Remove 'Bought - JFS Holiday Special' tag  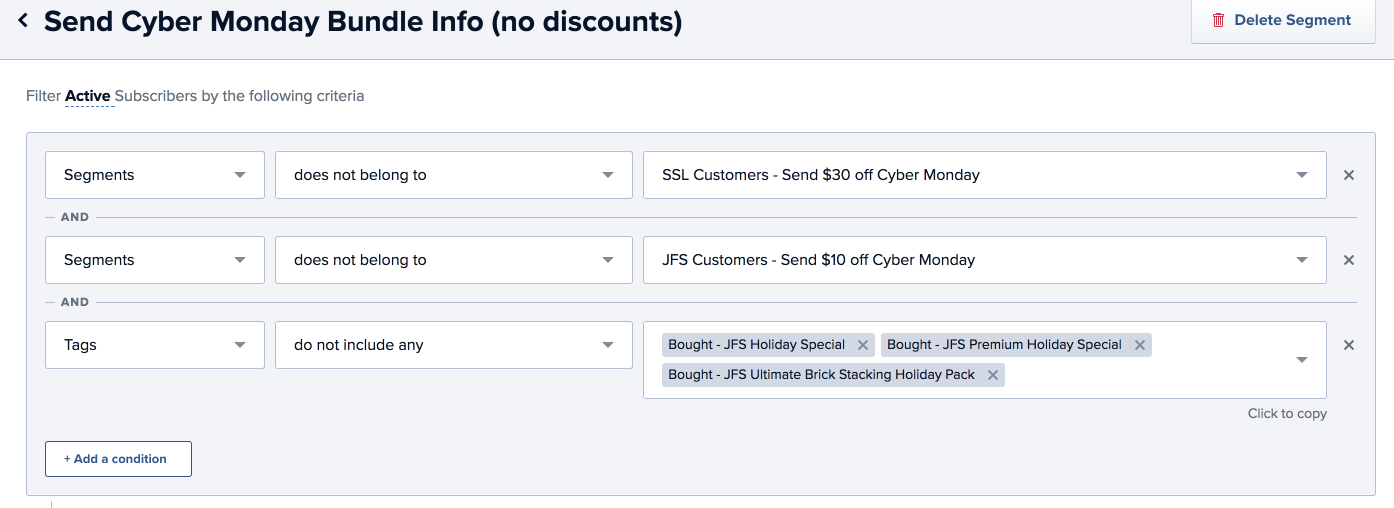(863, 345)
